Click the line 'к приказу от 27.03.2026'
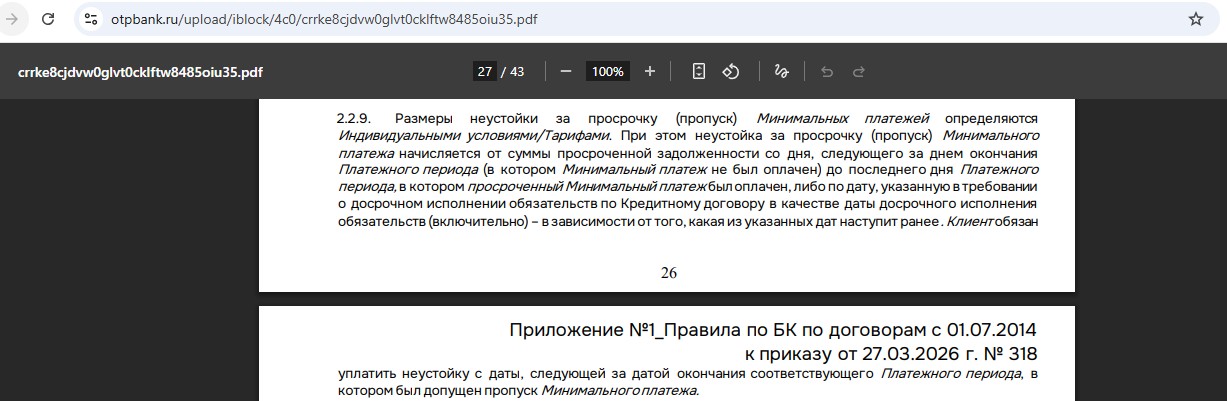 (x=890, y=353)
